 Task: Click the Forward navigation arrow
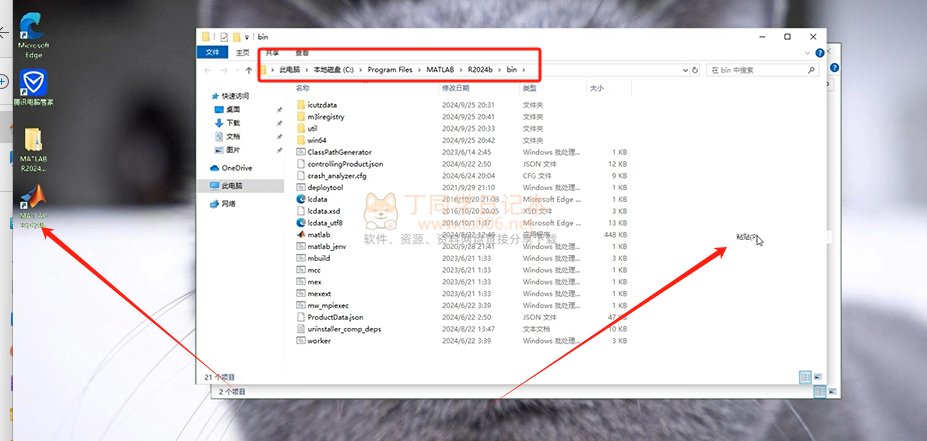pos(224,70)
